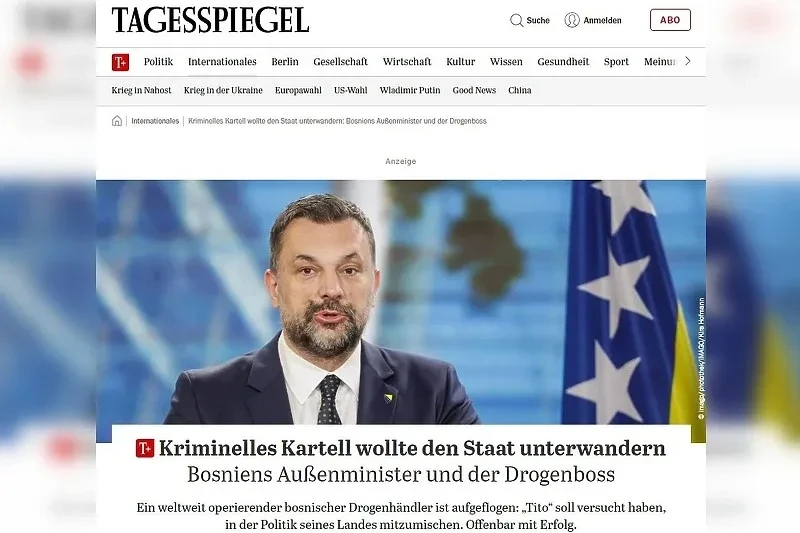The height and width of the screenshot is (533, 800).
Task: Open the Kultur section
Action: click(460, 62)
